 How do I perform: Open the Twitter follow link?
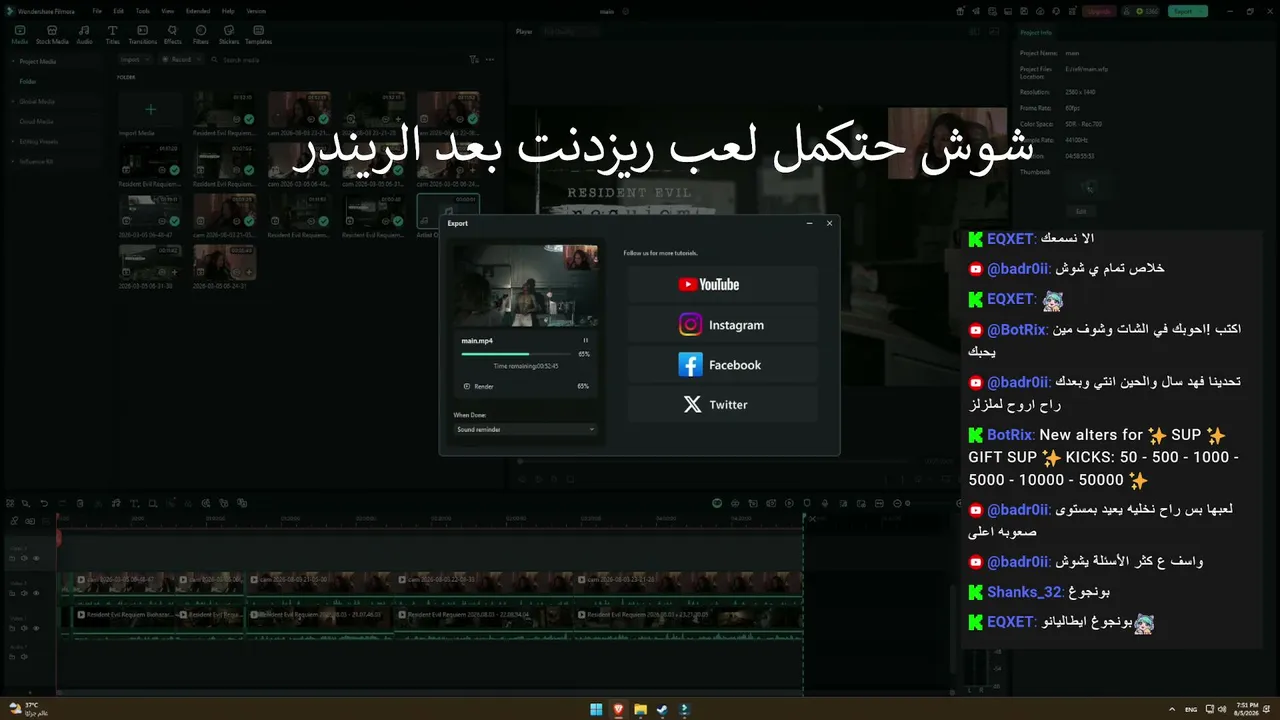coord(722,405)
